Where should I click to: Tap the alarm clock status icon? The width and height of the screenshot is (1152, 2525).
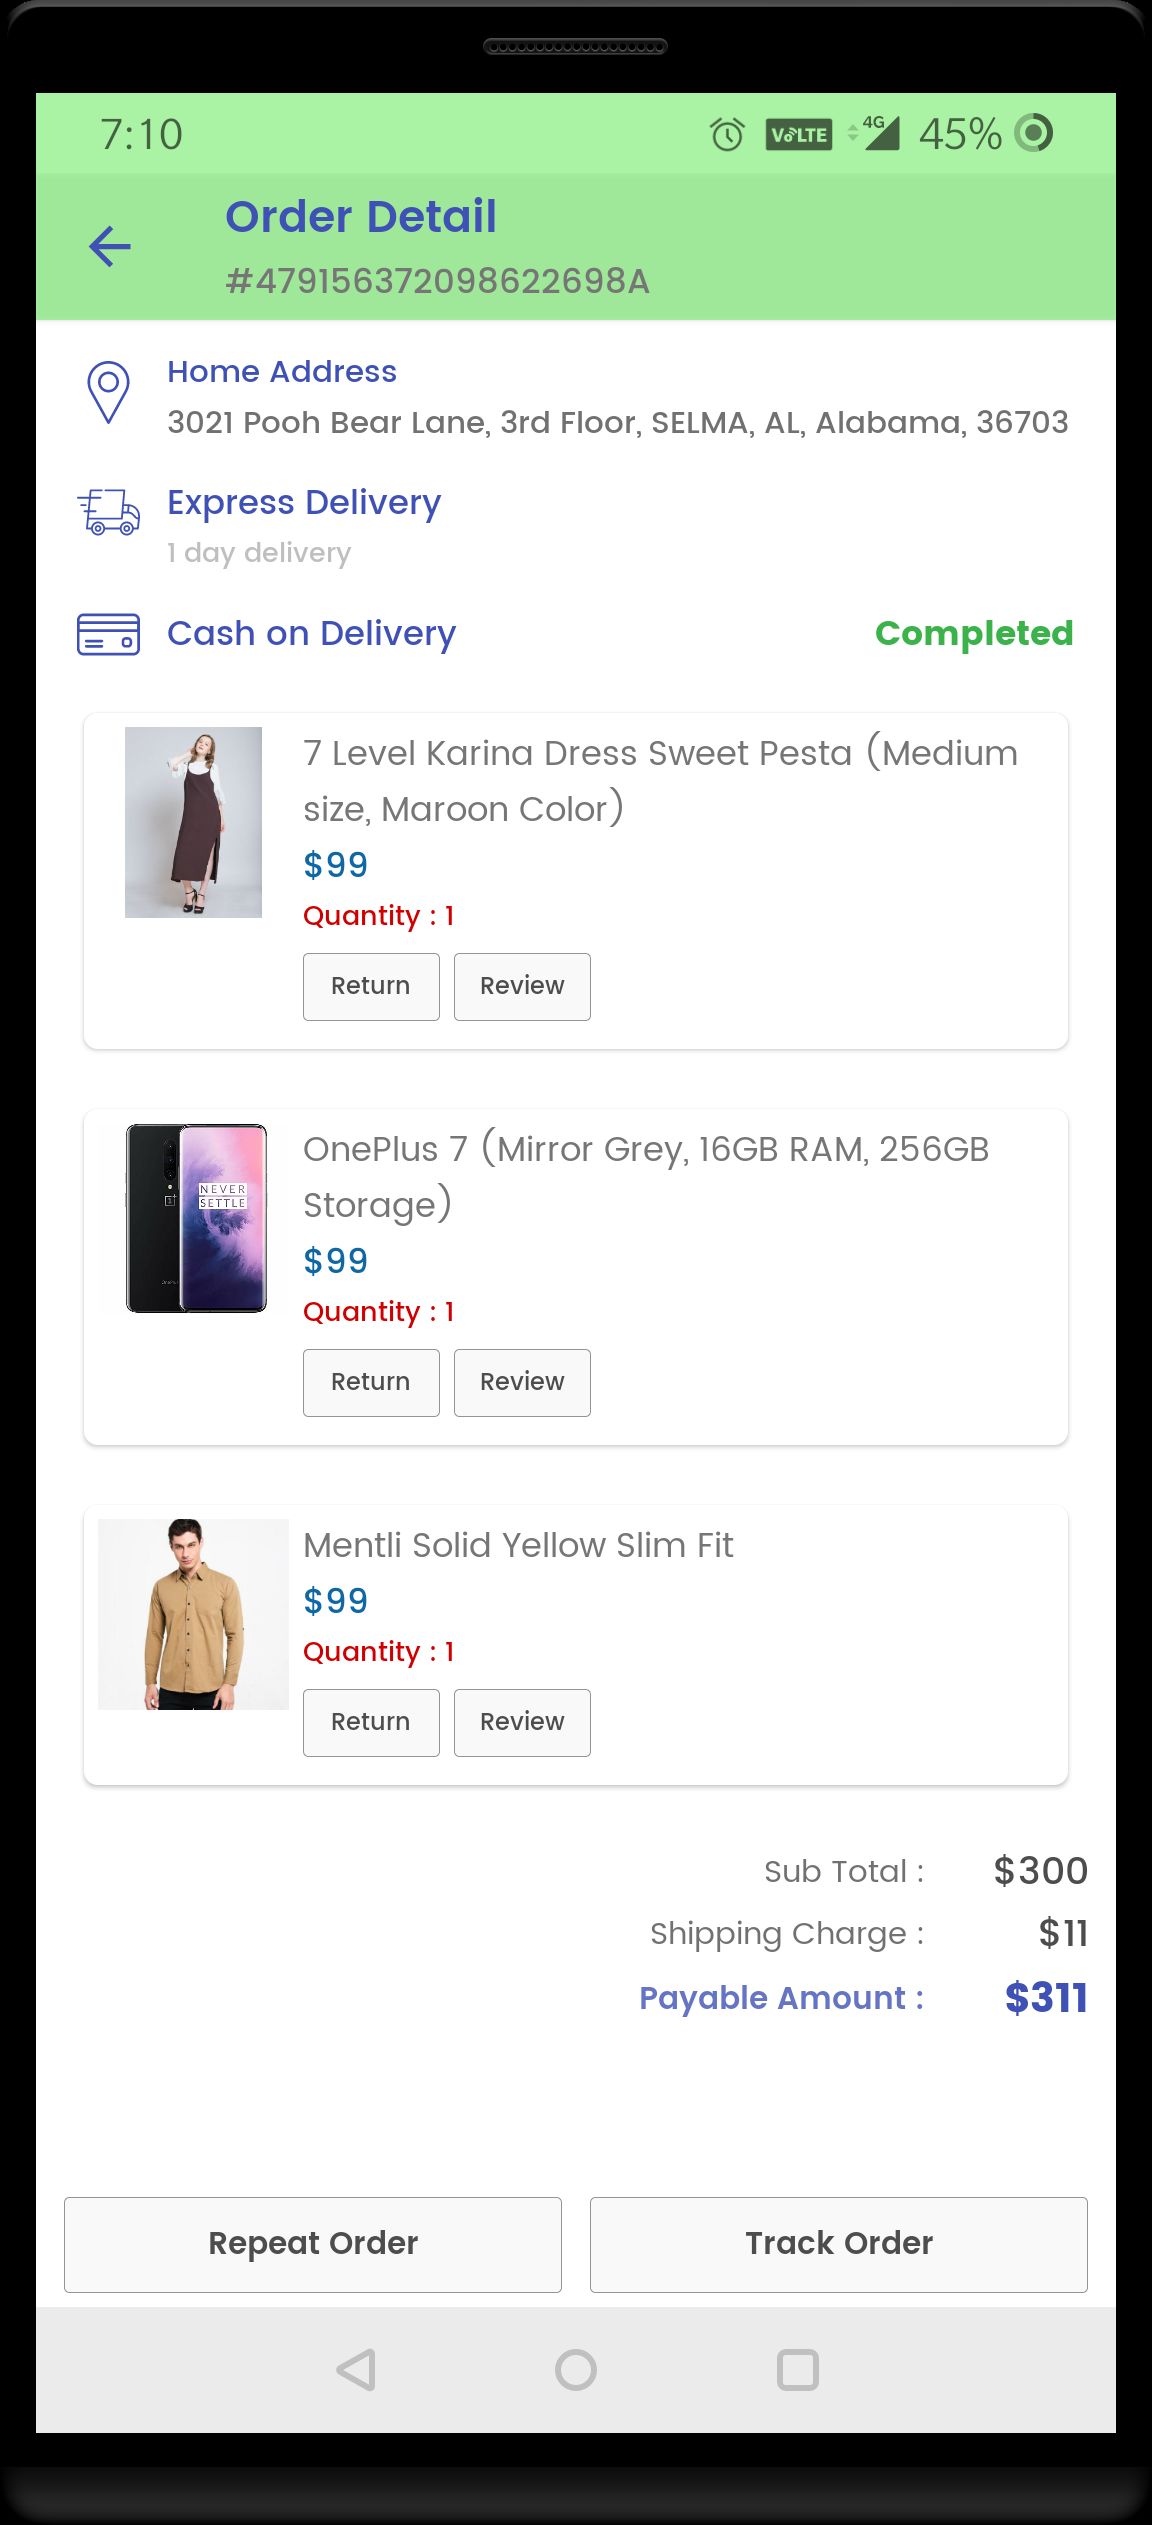point(727,134)
